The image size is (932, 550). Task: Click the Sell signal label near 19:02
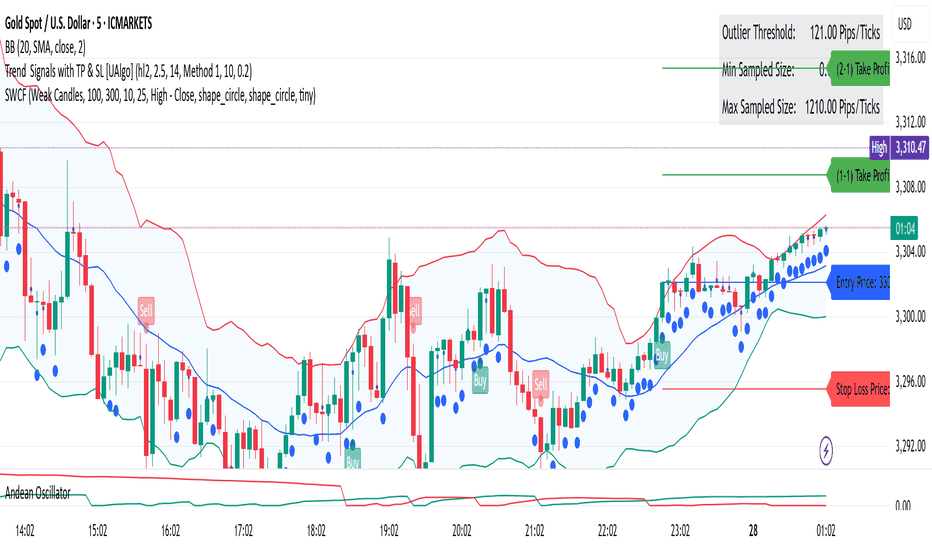pyautogui.click(x=414, y=310)
